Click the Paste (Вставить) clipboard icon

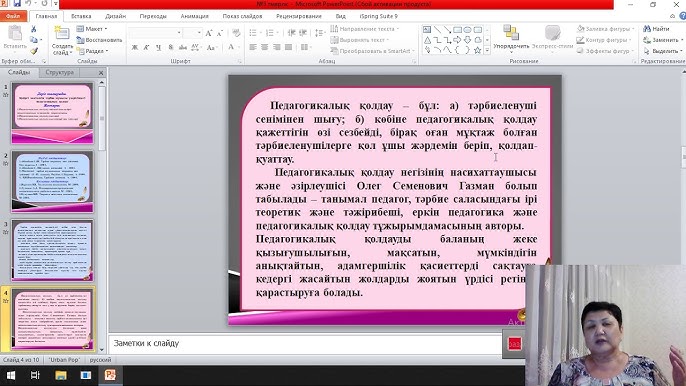[15, 33]
